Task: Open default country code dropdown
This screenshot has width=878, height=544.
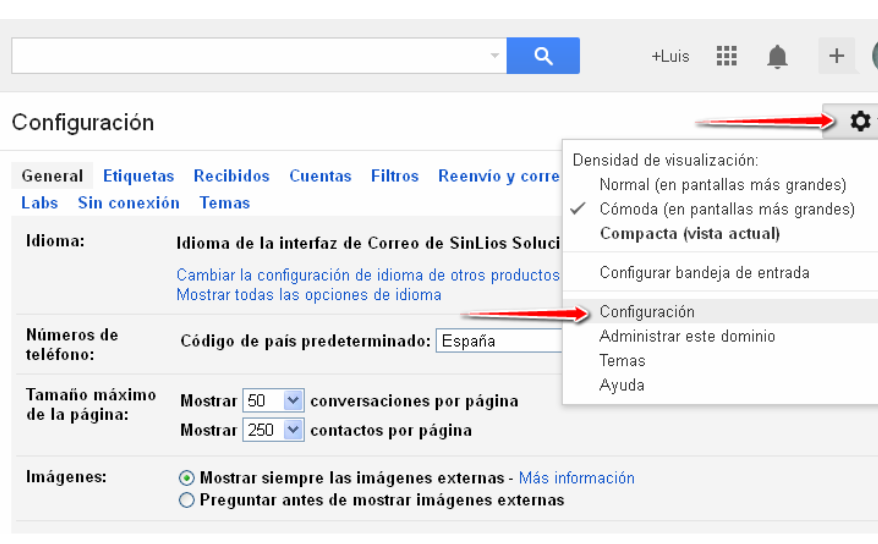Action: tap(500, 340)
